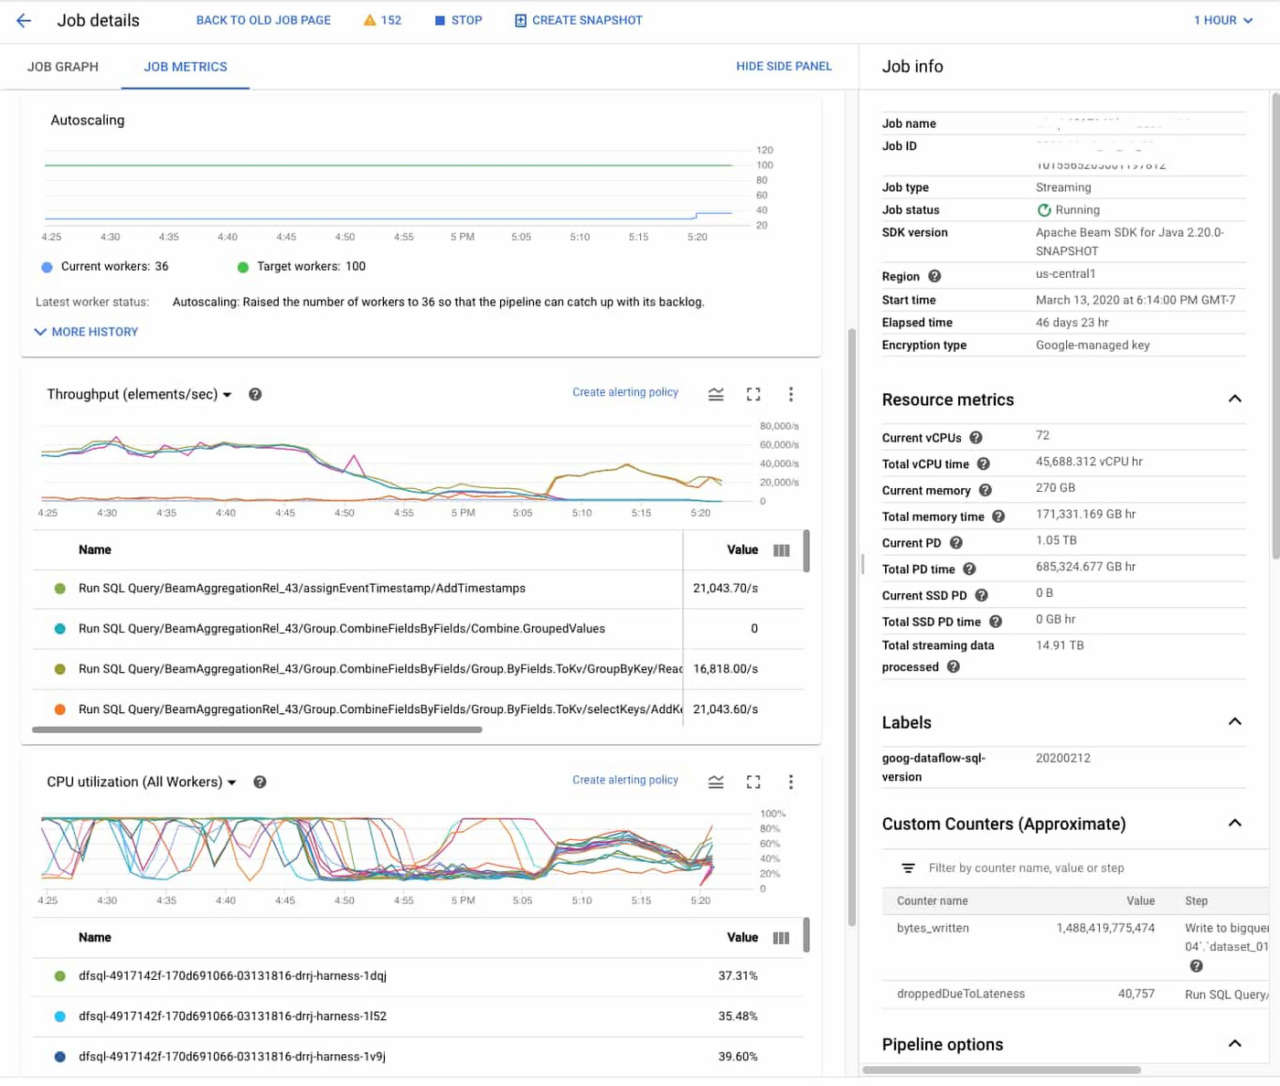This screenshot has width=1280, height=1086.
Task: Expand MORE HISTORY under Autoscaling
Action: (86, 332)
